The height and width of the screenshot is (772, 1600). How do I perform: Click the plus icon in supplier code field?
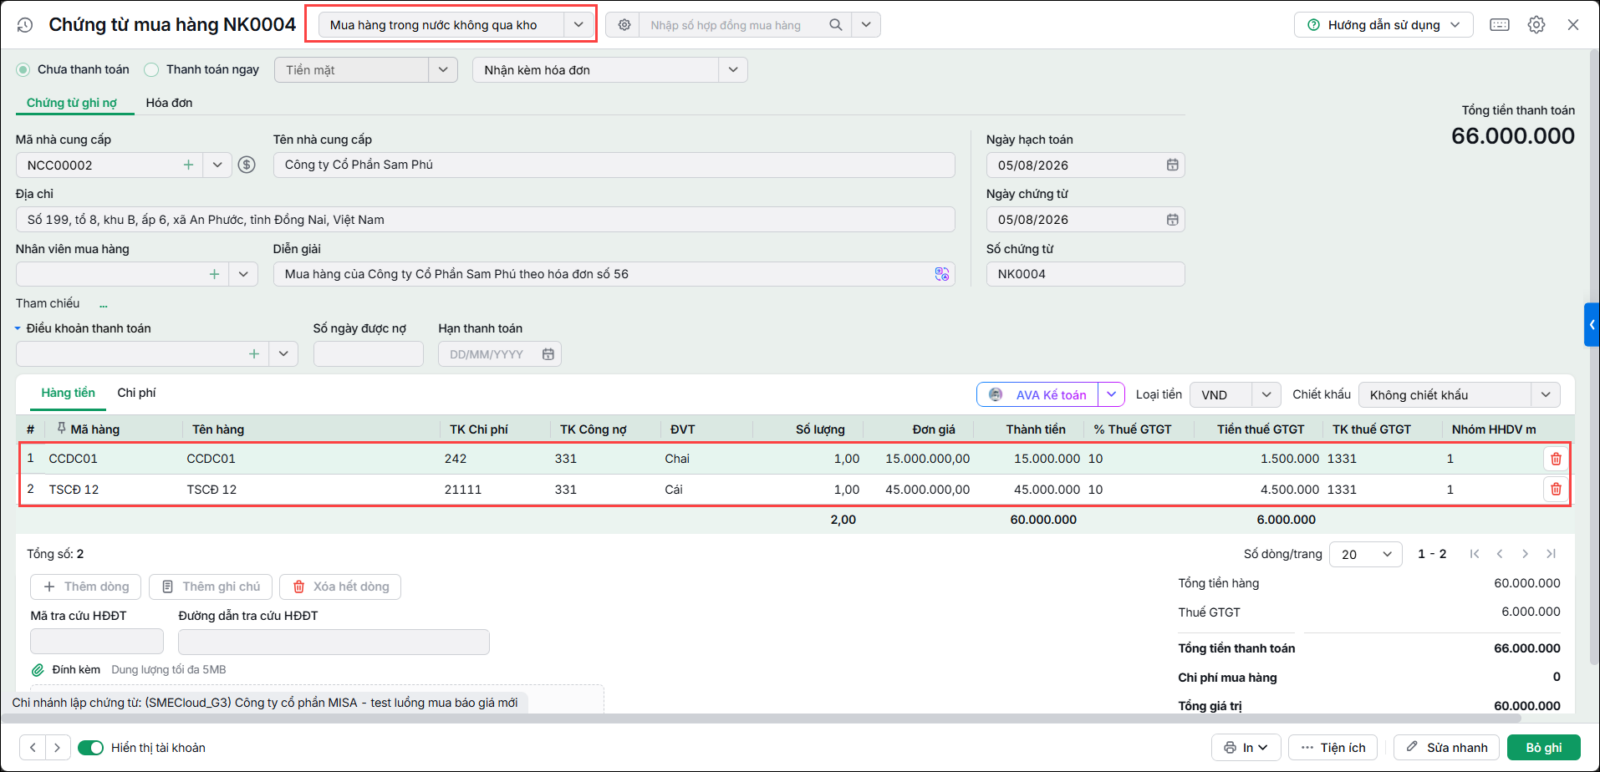click(188, 165)
